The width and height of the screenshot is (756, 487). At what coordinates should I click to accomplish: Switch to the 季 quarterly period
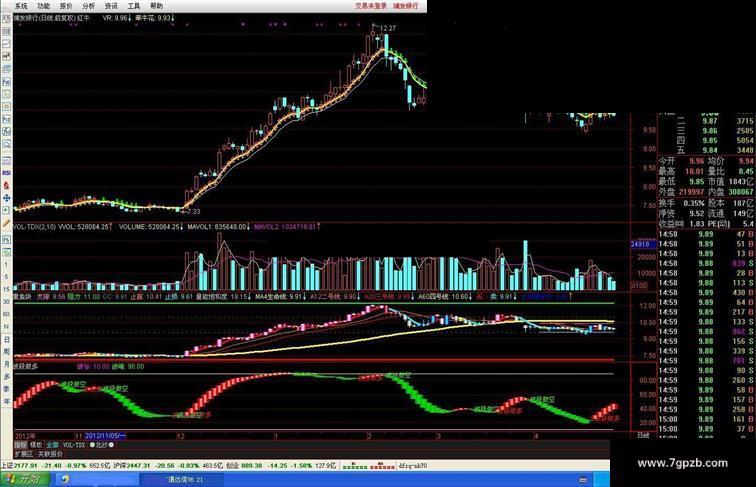tap(6, 389)
